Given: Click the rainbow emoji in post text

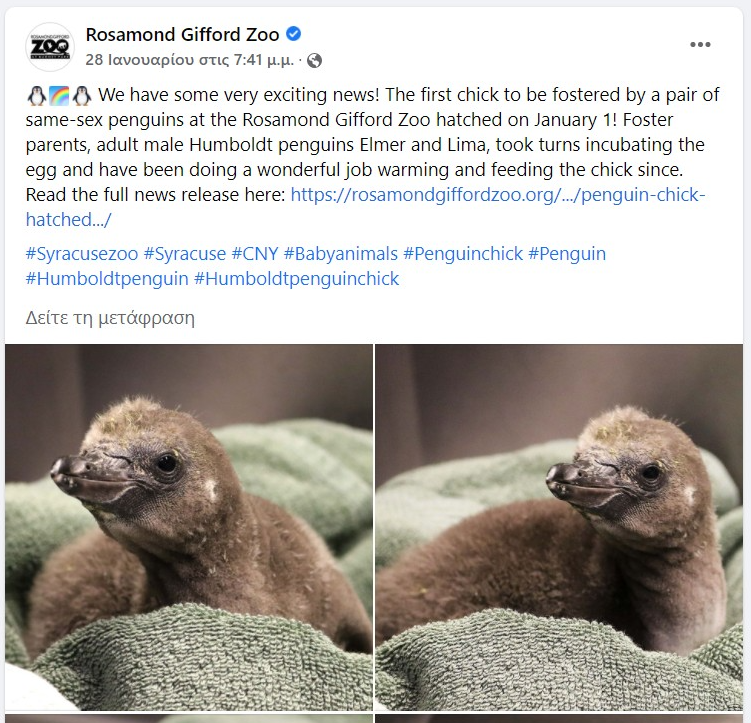Looking at the screenshot, I should click(59, 95).
